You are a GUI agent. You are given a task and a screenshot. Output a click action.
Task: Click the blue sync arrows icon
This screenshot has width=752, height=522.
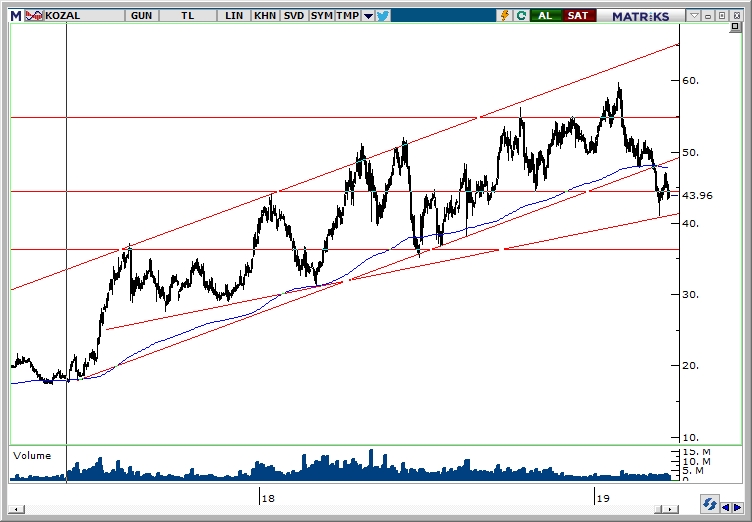point(709,504)
